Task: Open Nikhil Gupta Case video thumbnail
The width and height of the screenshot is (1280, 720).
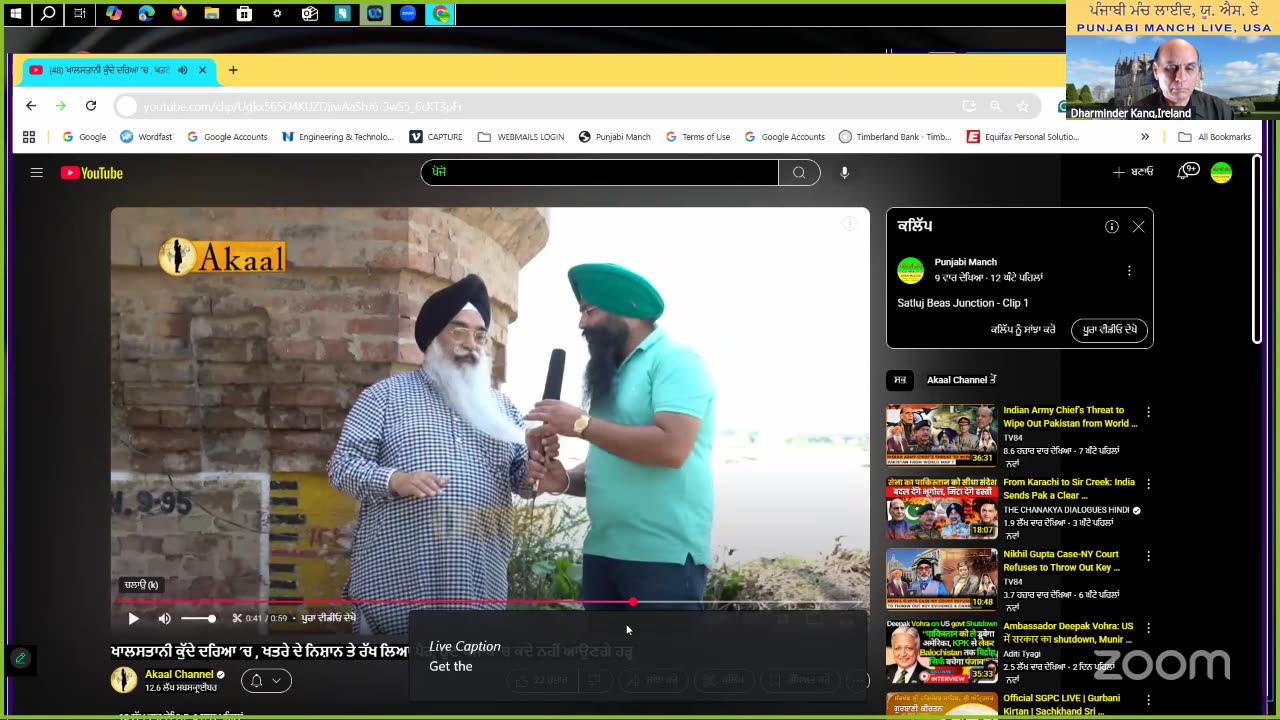Action: [x=941, y=579]
